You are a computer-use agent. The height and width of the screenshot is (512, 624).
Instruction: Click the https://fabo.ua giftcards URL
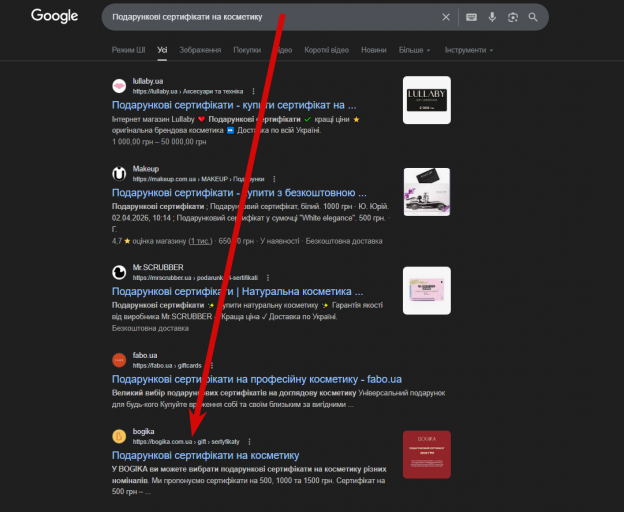point(167,366)
